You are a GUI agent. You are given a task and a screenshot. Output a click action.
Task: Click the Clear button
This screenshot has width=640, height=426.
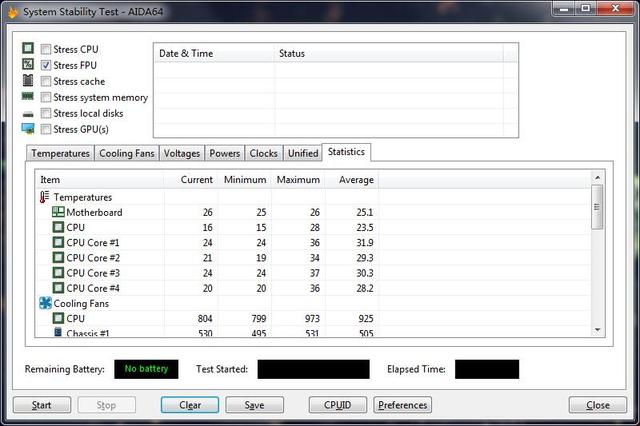click(190, 405)
